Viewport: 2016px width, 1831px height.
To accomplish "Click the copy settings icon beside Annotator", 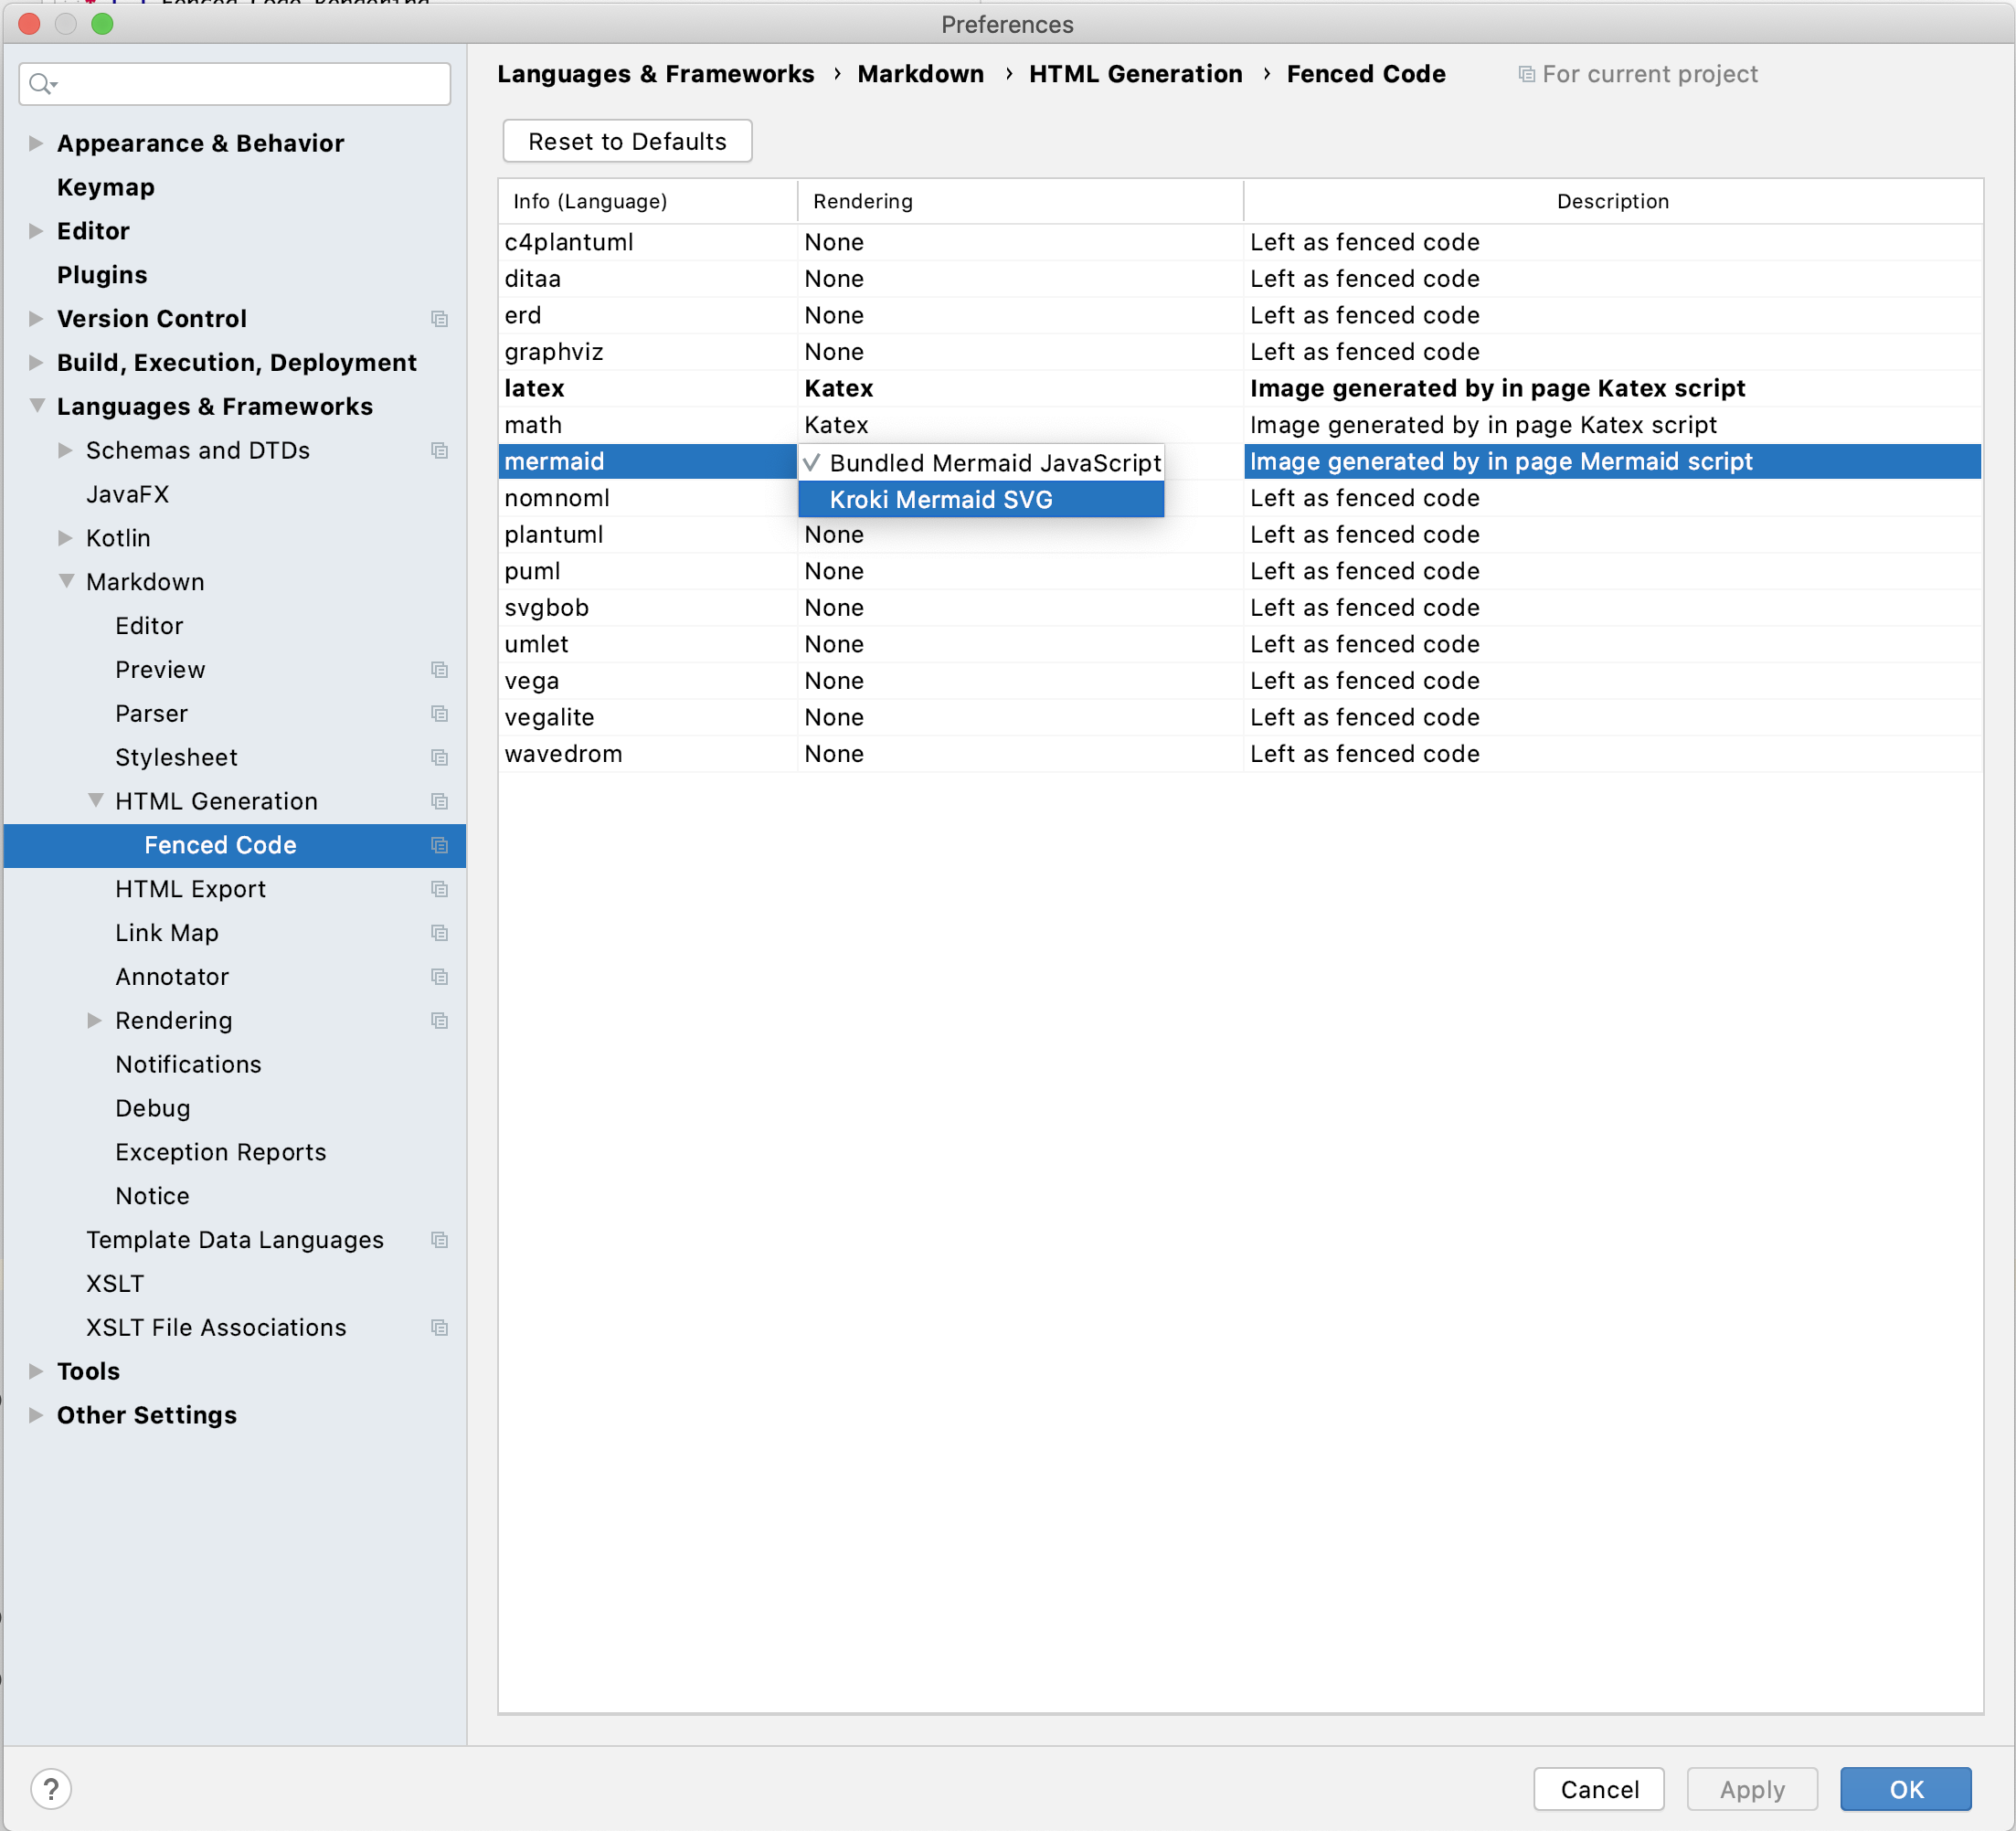I will point(440,977).
